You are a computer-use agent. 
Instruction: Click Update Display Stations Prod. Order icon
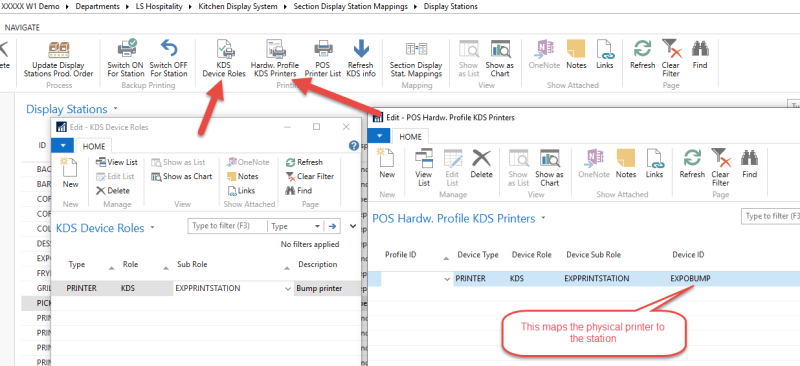[59, 50]
